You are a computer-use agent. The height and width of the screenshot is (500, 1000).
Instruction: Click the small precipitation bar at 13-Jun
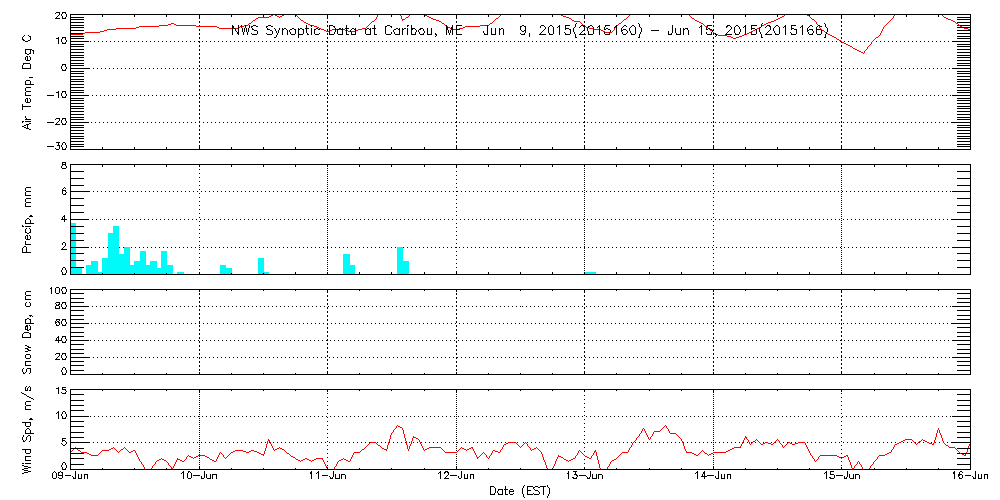[x=590, y=272]
